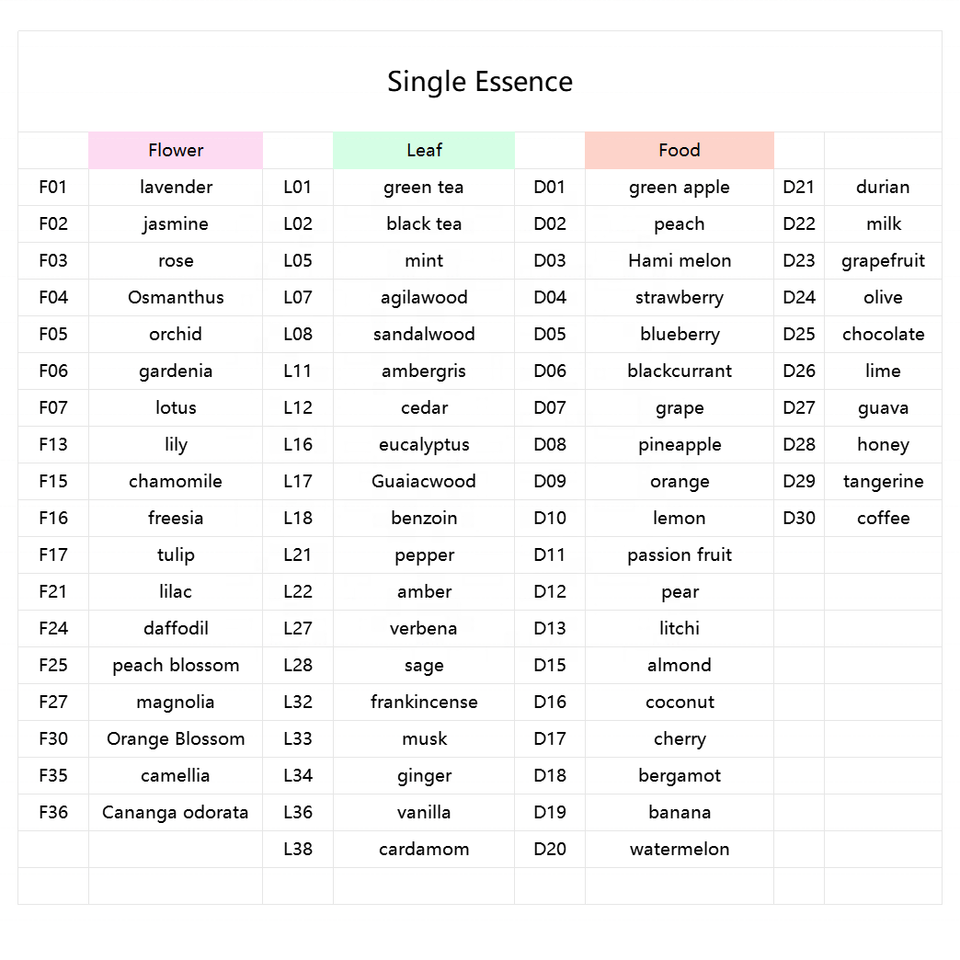
Task: Click the pink Flower header cell
Action: tap(176, 150)
